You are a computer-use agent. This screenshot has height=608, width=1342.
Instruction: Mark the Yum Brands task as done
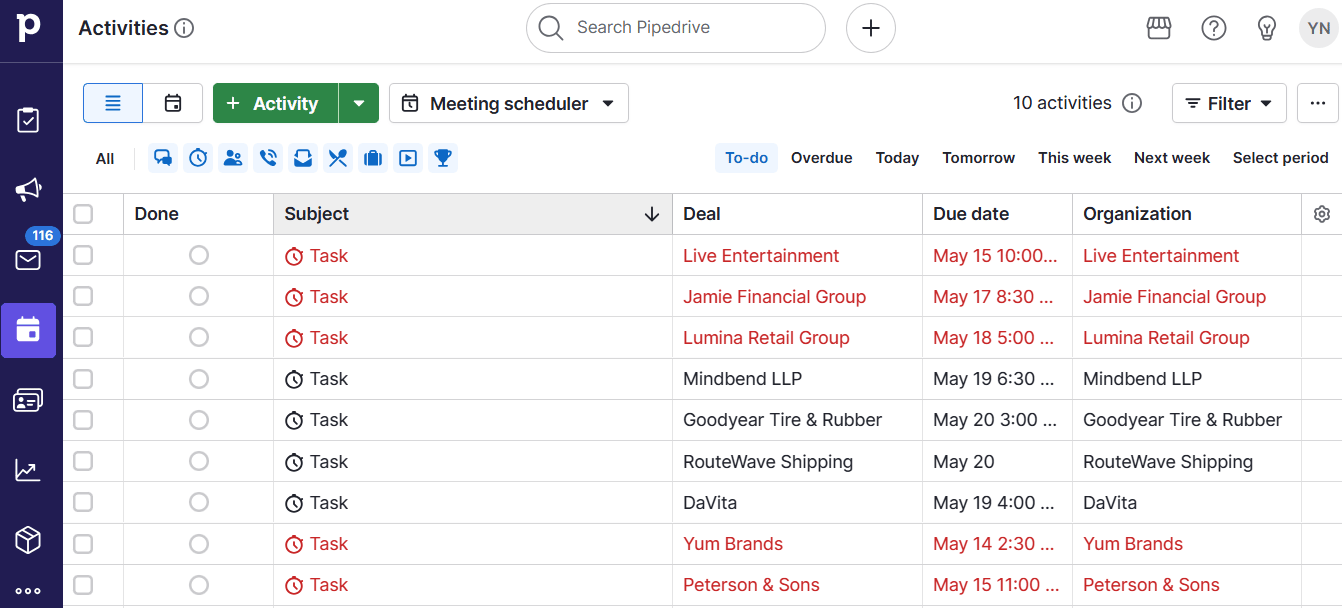coord(199,543)
